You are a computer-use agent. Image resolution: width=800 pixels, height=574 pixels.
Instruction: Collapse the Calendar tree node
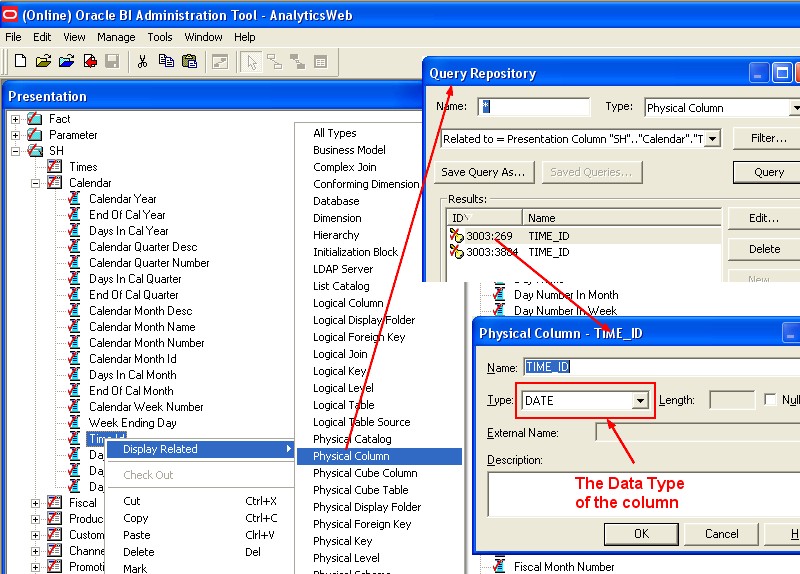35,183
